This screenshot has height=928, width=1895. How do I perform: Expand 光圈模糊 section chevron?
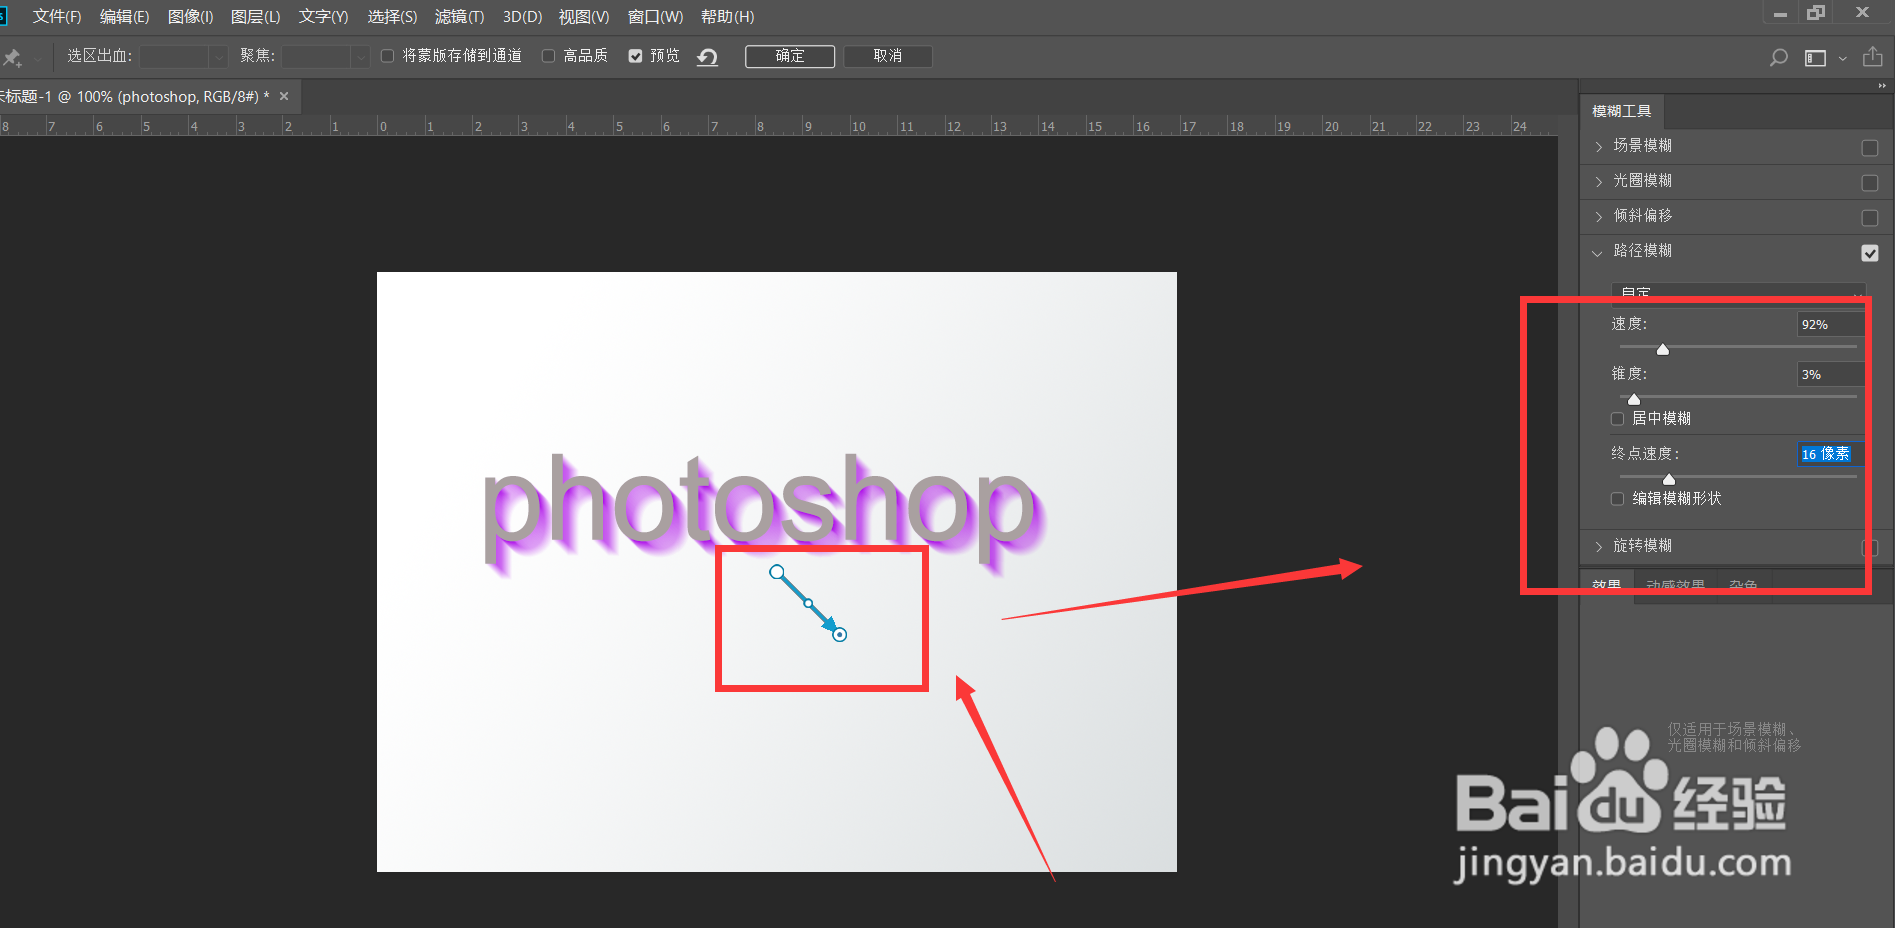tap(1598, 182)
